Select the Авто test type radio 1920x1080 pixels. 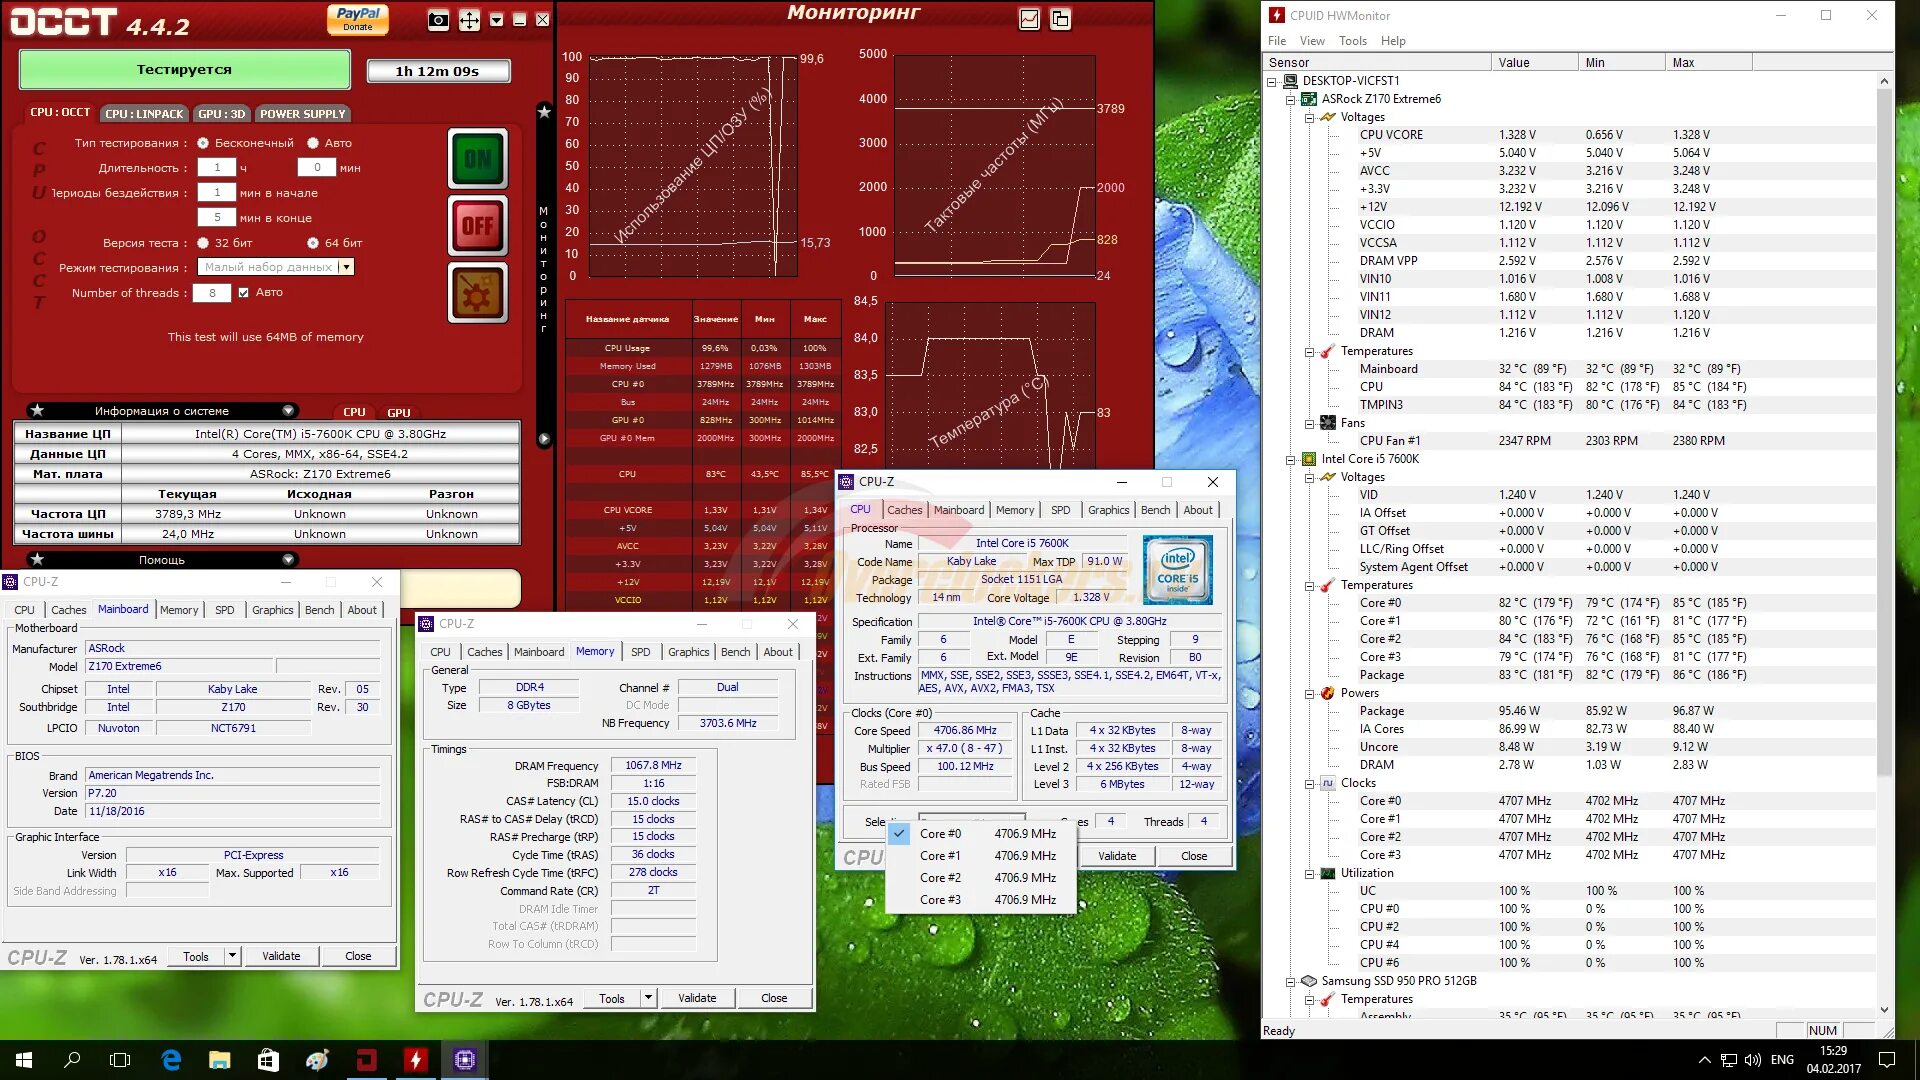tap(313, 143)
